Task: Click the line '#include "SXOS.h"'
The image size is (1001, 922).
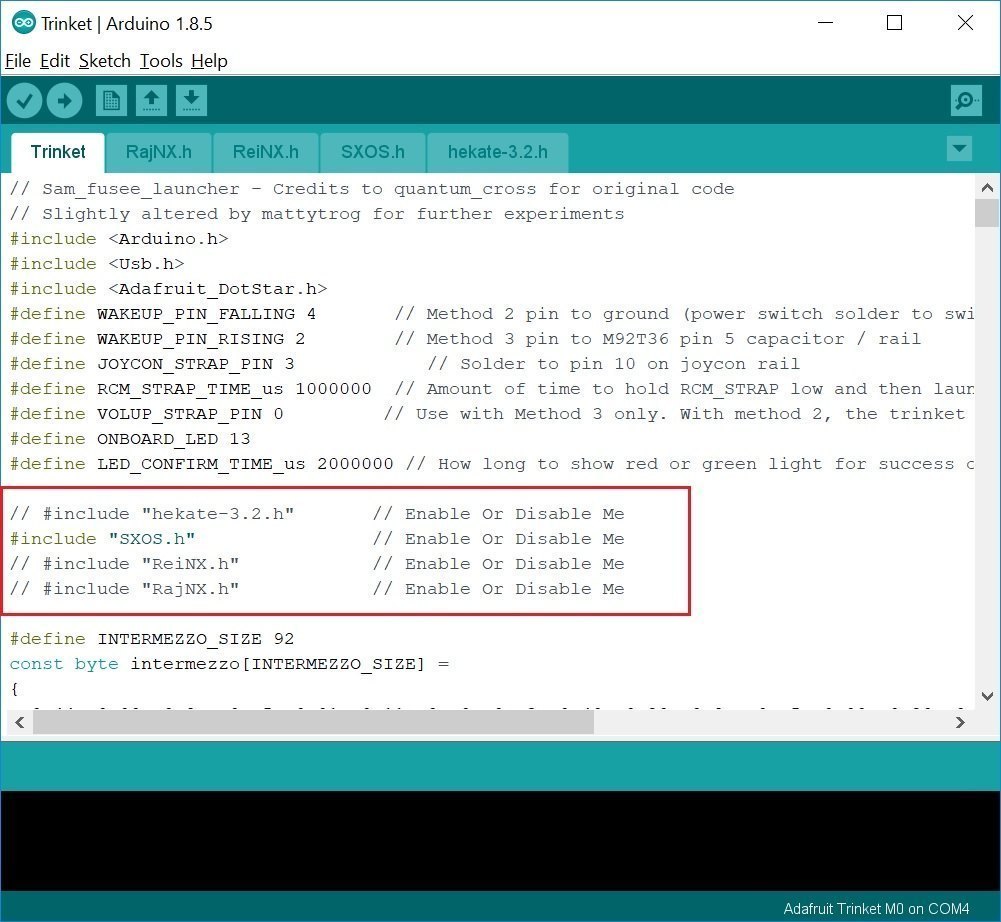Action: 102,539
